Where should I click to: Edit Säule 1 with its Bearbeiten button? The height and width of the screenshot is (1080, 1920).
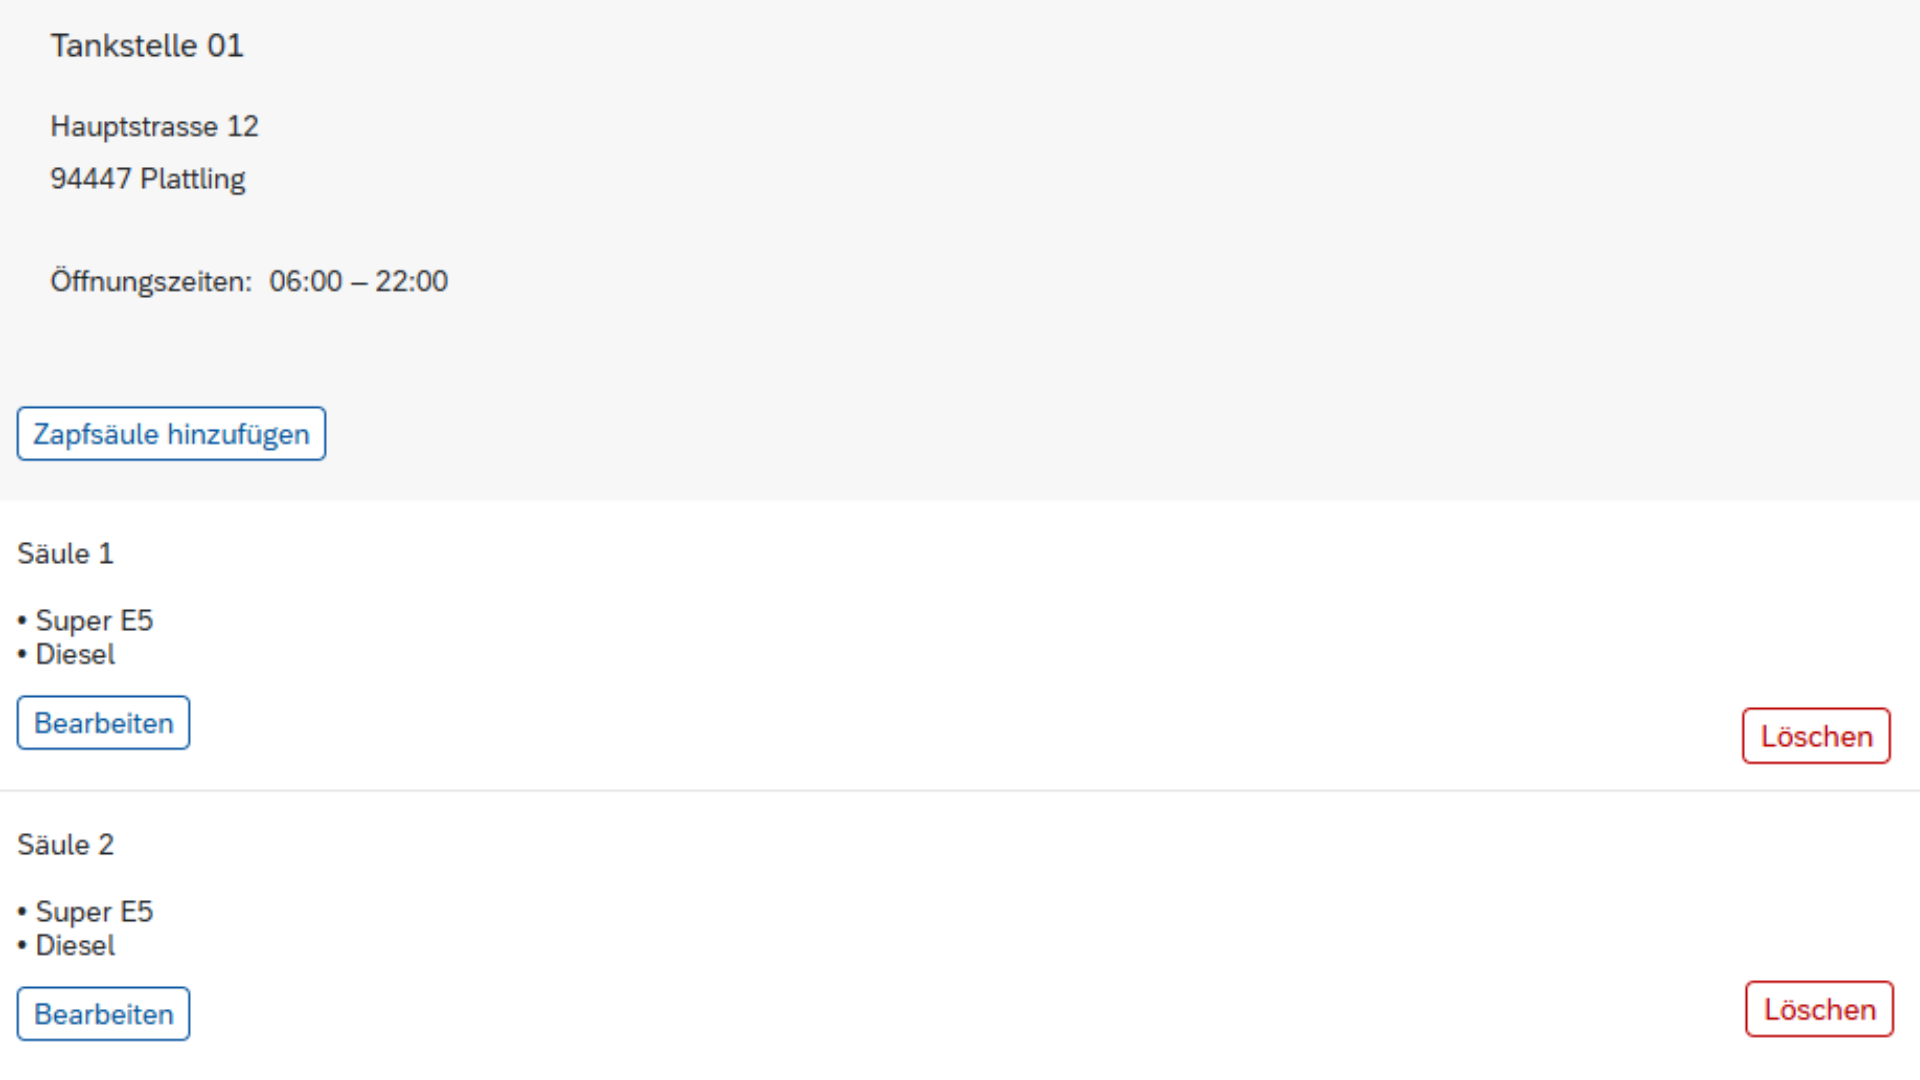[103, 723]
